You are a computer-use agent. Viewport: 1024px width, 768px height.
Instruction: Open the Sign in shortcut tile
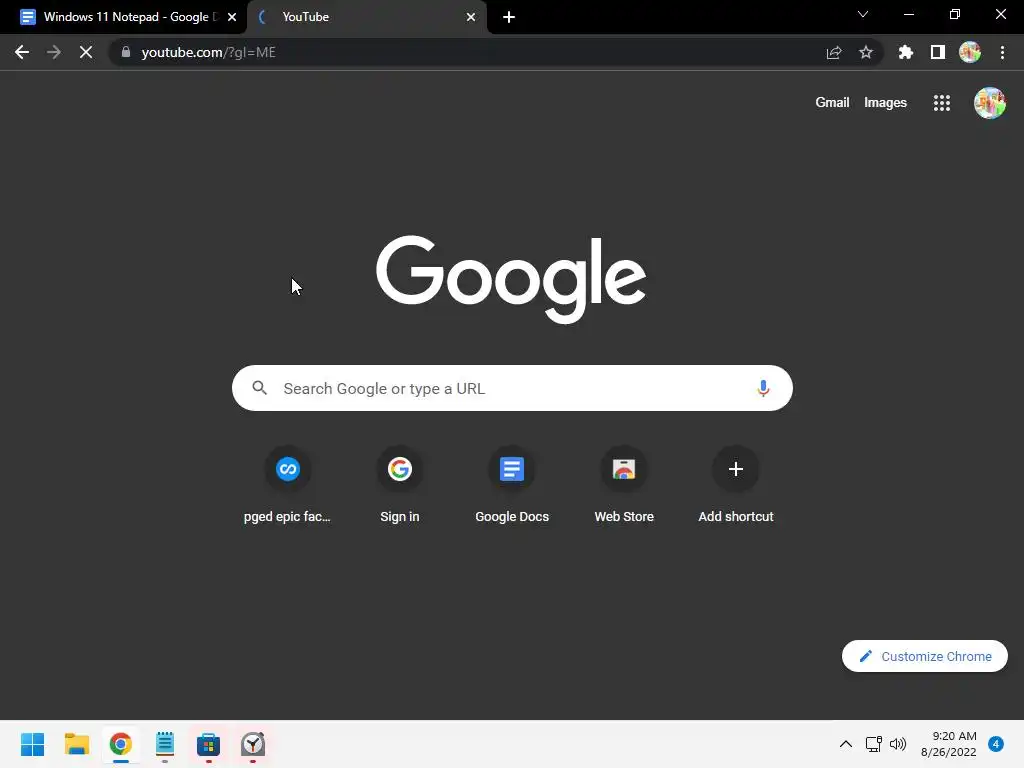[400, 485]
